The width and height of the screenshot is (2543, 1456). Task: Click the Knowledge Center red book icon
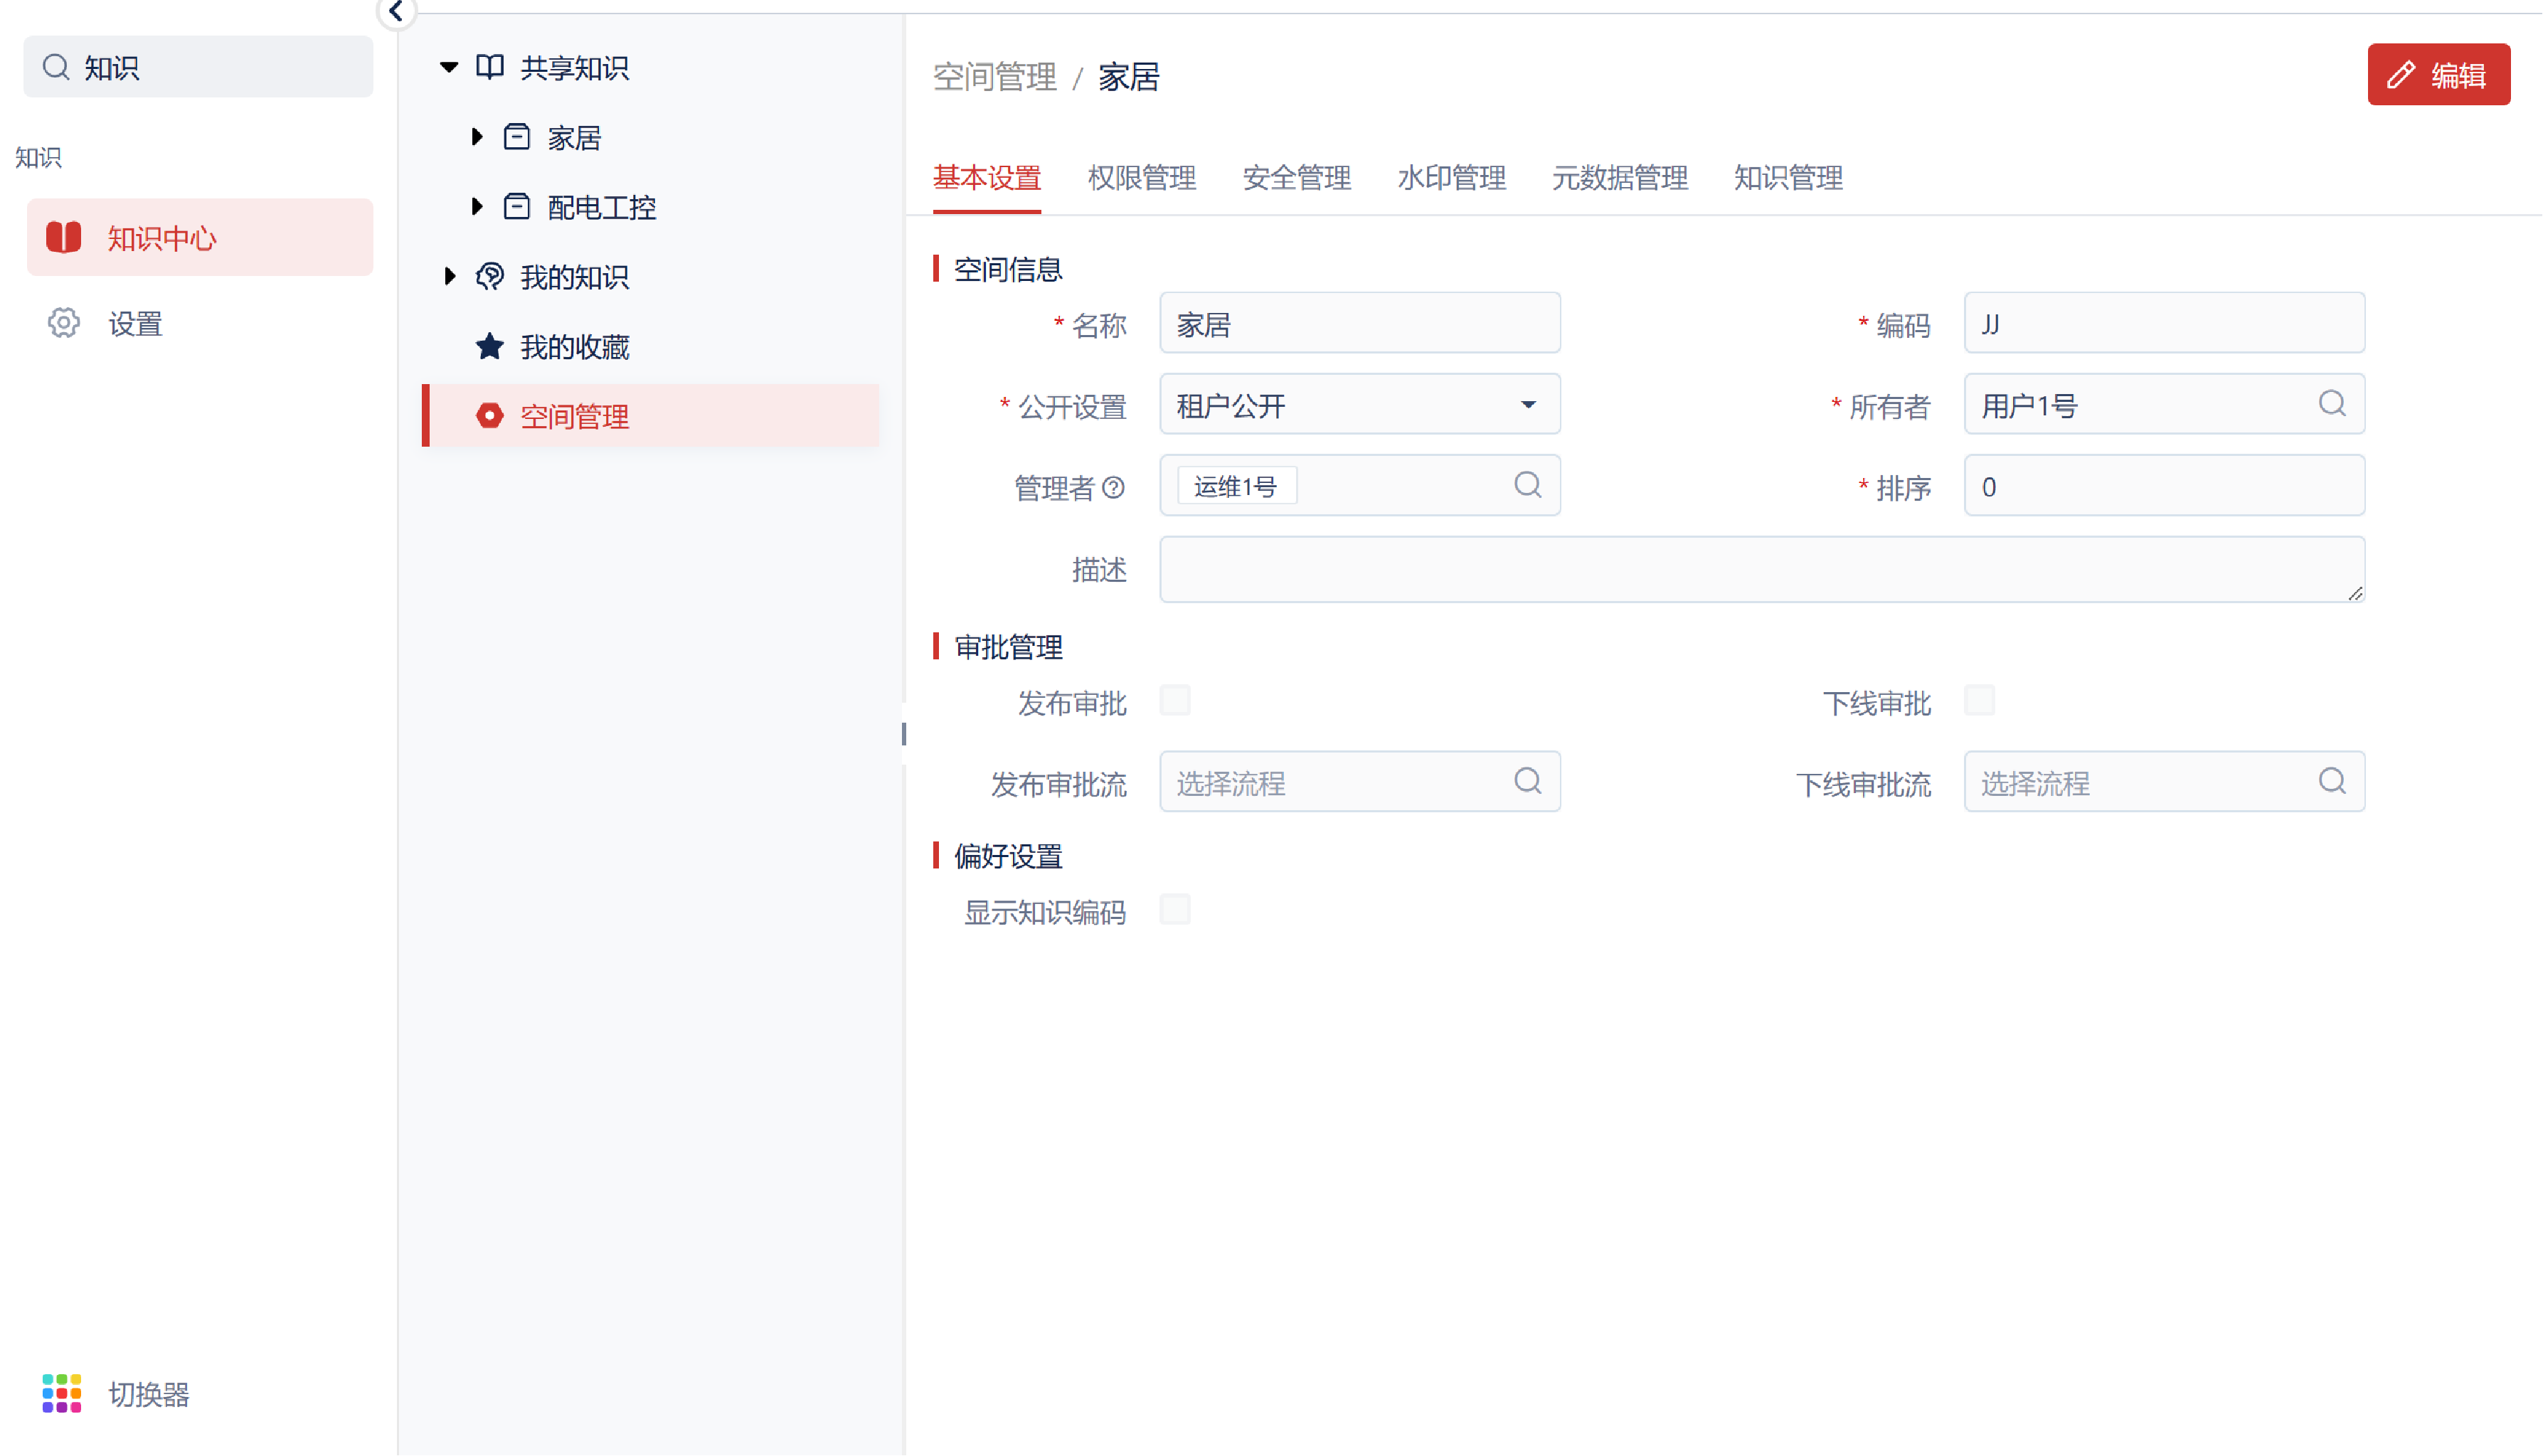(x=63, y=237)
